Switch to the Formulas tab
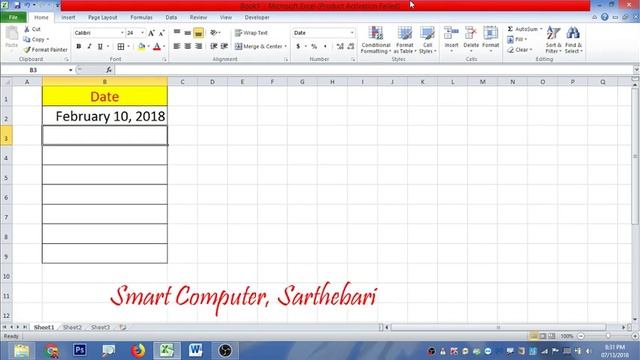Viewport: 640px width, 360px height. pos(141,18)
